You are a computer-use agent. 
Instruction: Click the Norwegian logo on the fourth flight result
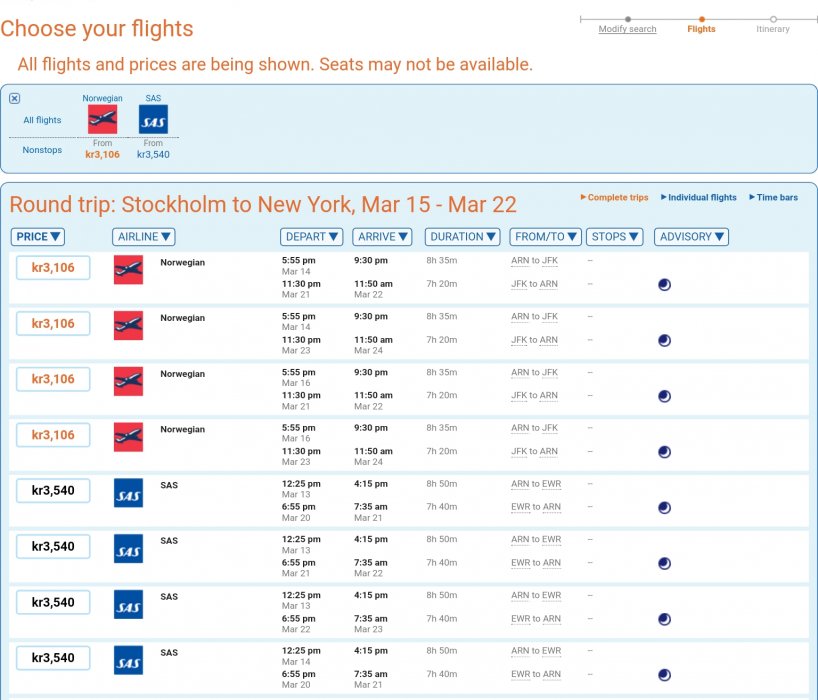[x=128, y=437]
